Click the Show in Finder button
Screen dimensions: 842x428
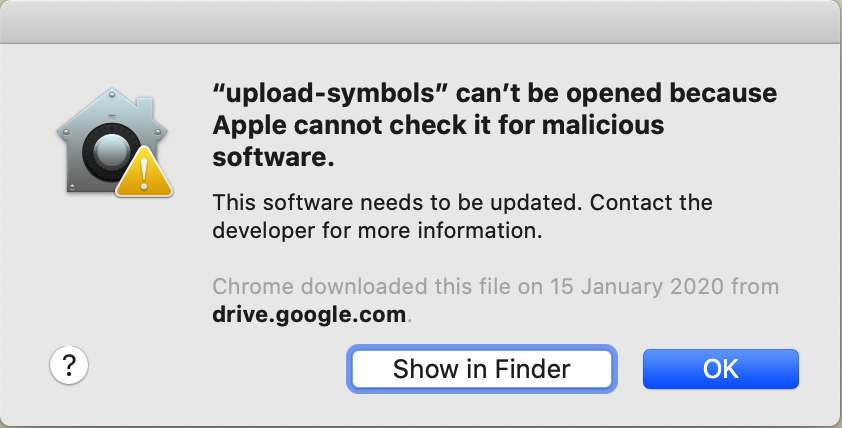(x=482, y=369)
